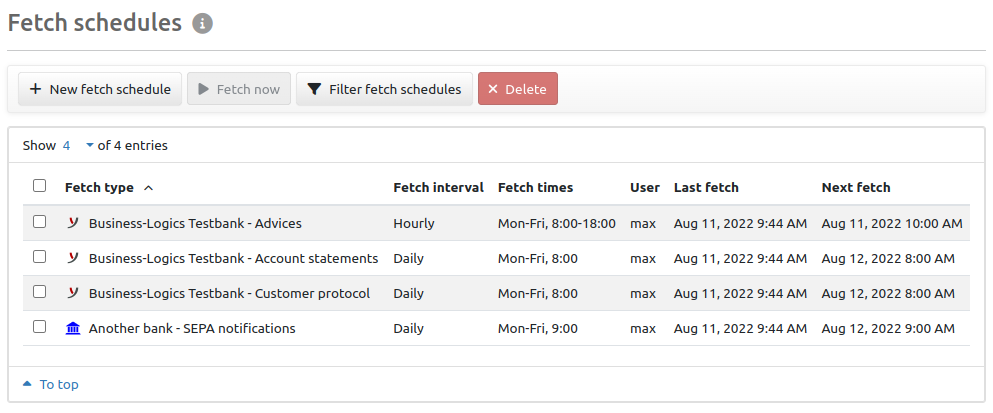The image size is (993, 413).
Task: Click the sort arrow next to Fetch type
Action: click(x=149, y=188)
